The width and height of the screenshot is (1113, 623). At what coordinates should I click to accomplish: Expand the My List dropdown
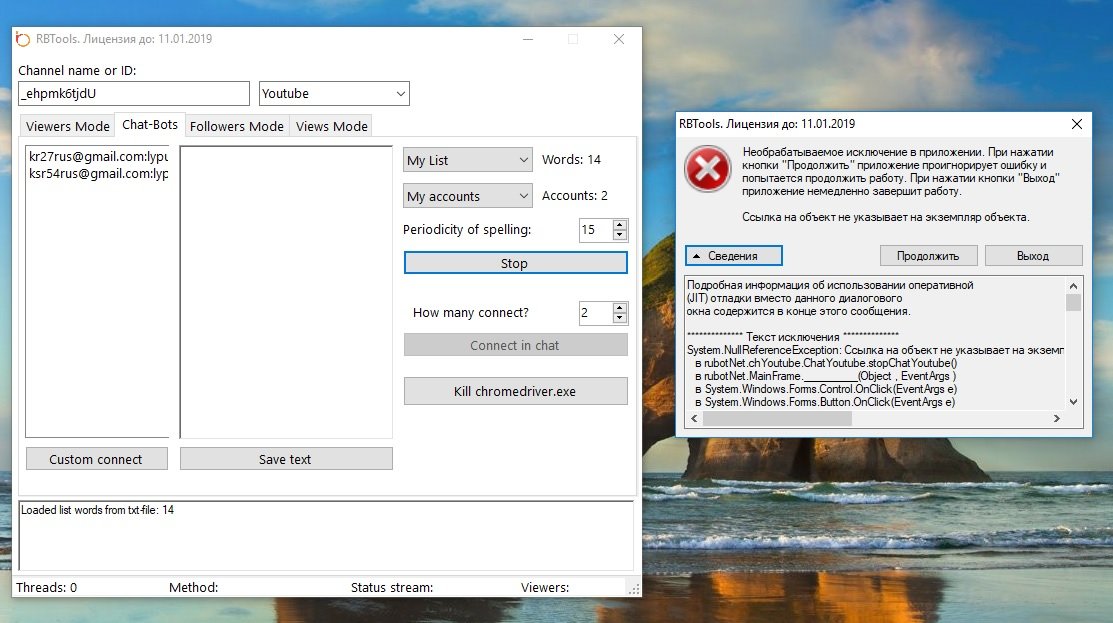point(467,160)
